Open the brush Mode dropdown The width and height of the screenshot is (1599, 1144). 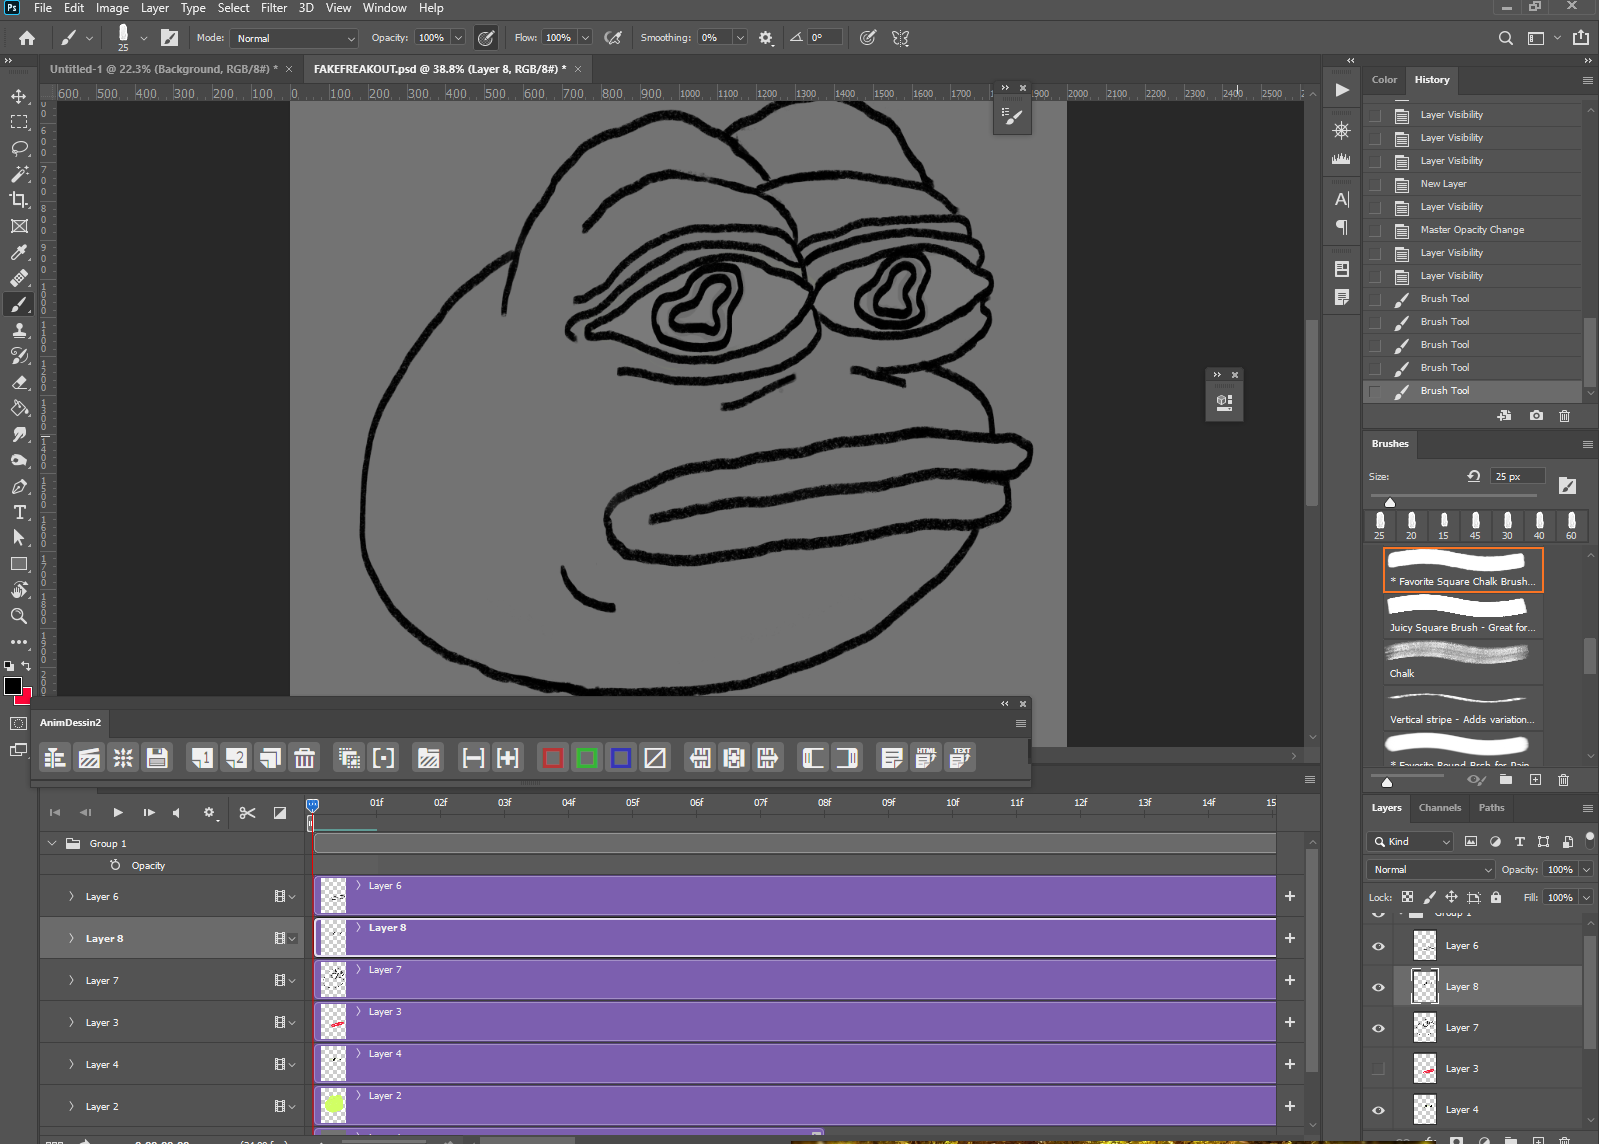(294, 38)
